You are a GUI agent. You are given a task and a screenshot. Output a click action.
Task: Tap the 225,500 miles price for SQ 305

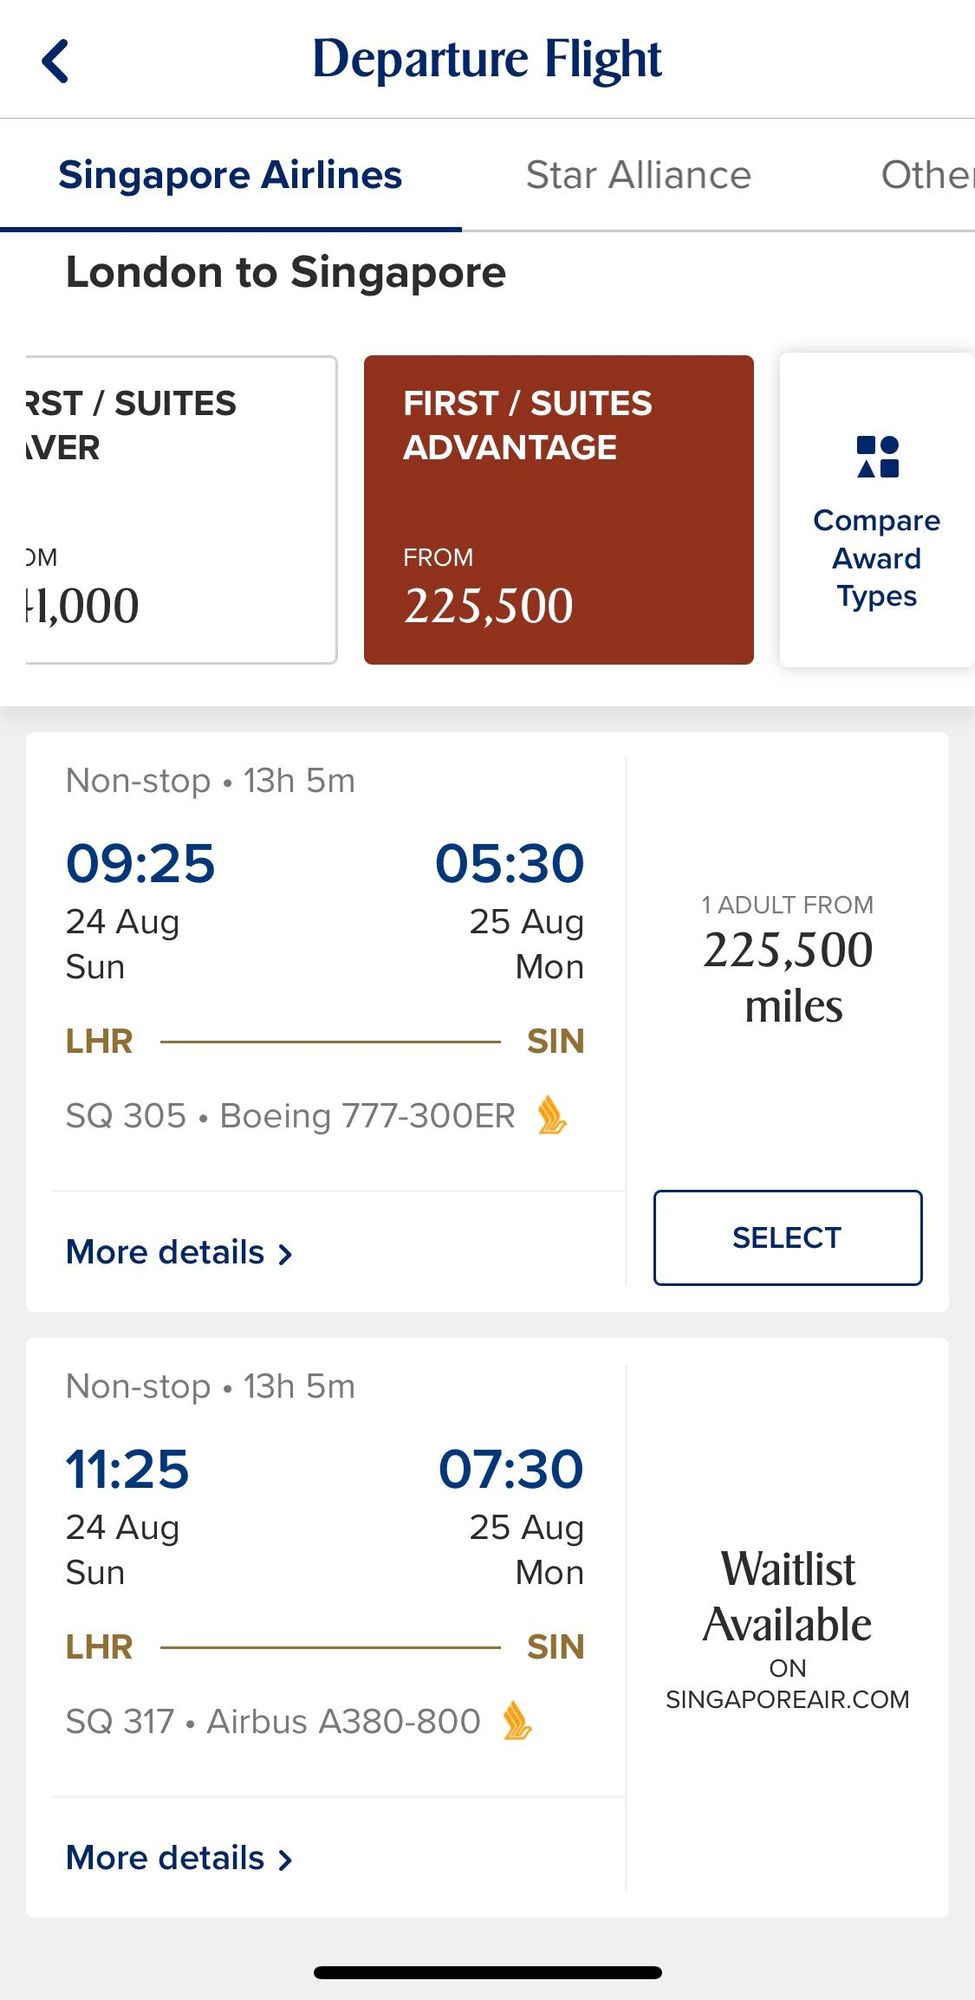pyautogui.click(x=788, y=976)
